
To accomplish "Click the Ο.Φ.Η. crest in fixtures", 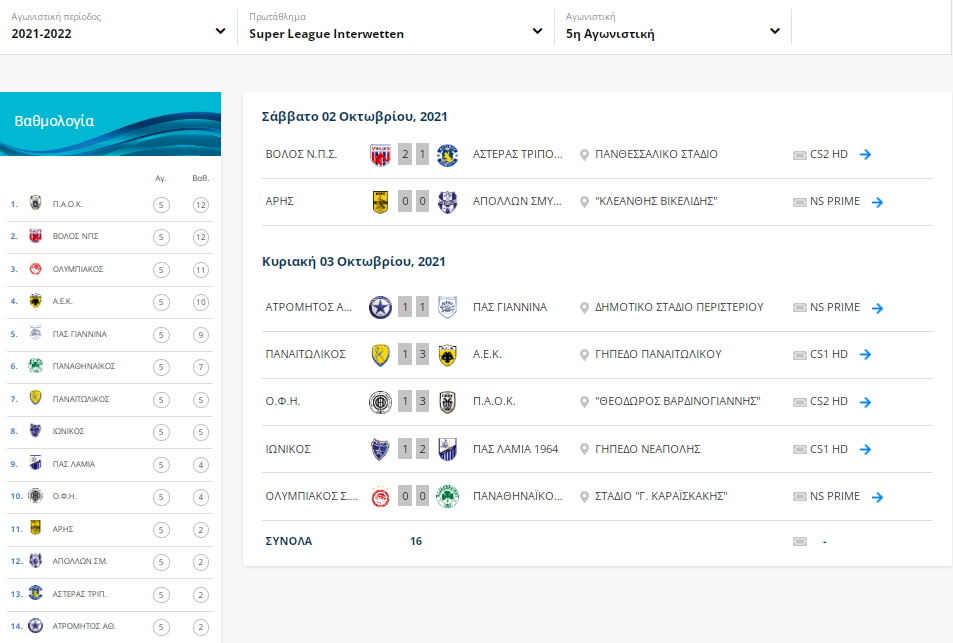I will (380, 402).
